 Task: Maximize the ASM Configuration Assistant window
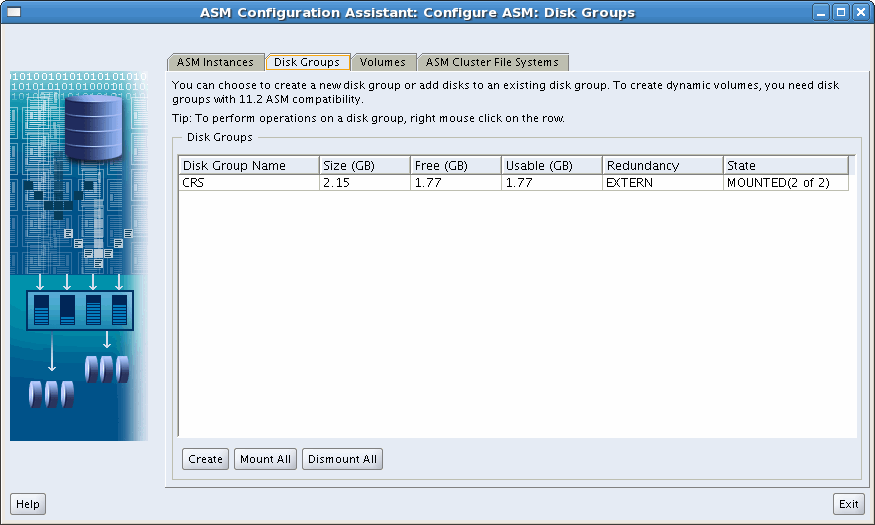tap(840, 13)
